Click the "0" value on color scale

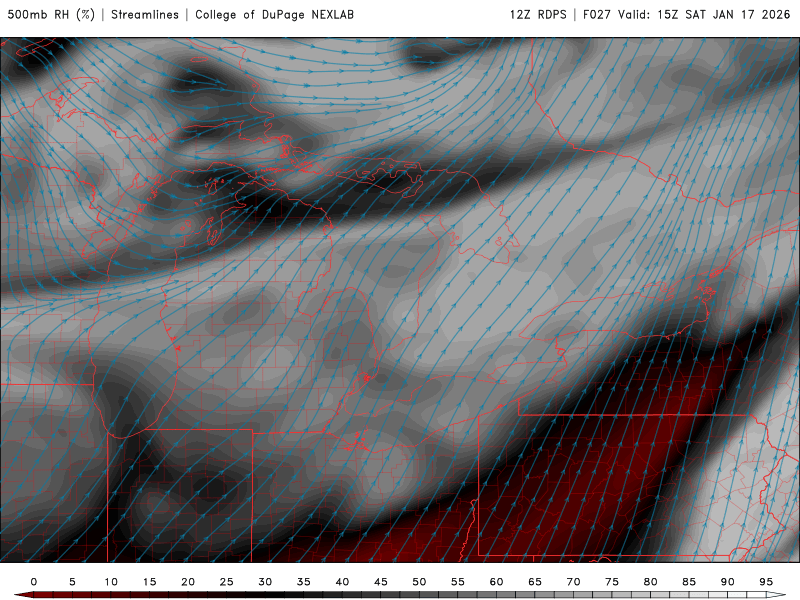tap(34, 582)
